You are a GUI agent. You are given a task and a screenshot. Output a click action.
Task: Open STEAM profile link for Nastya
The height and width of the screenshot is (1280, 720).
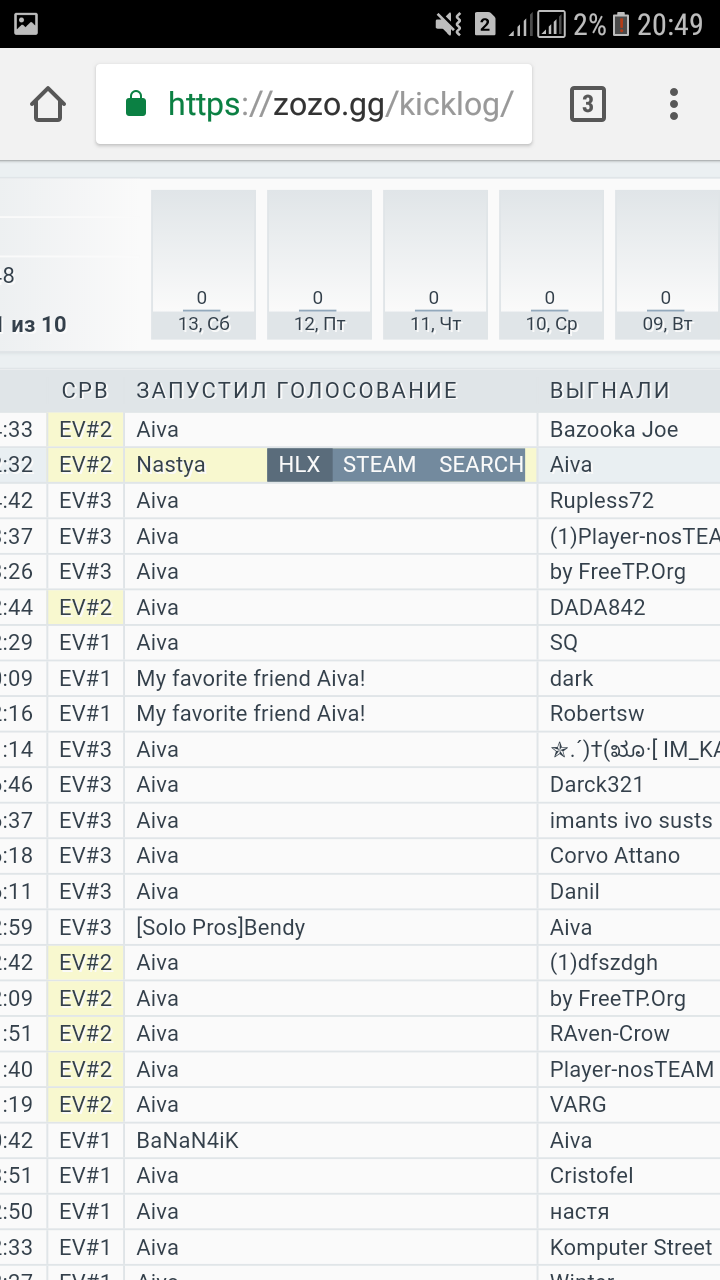pyautogui.click(x=379, y=465)
